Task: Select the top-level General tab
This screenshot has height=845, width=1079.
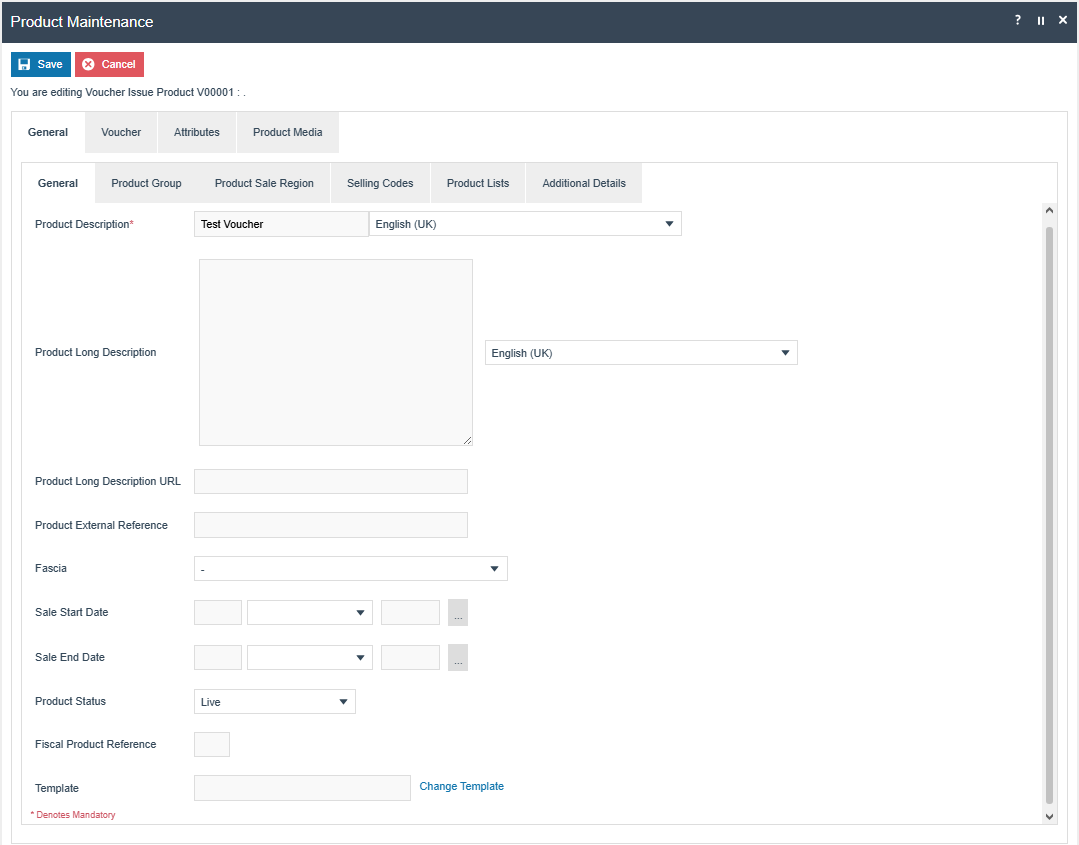Action: tap(47, 132)
